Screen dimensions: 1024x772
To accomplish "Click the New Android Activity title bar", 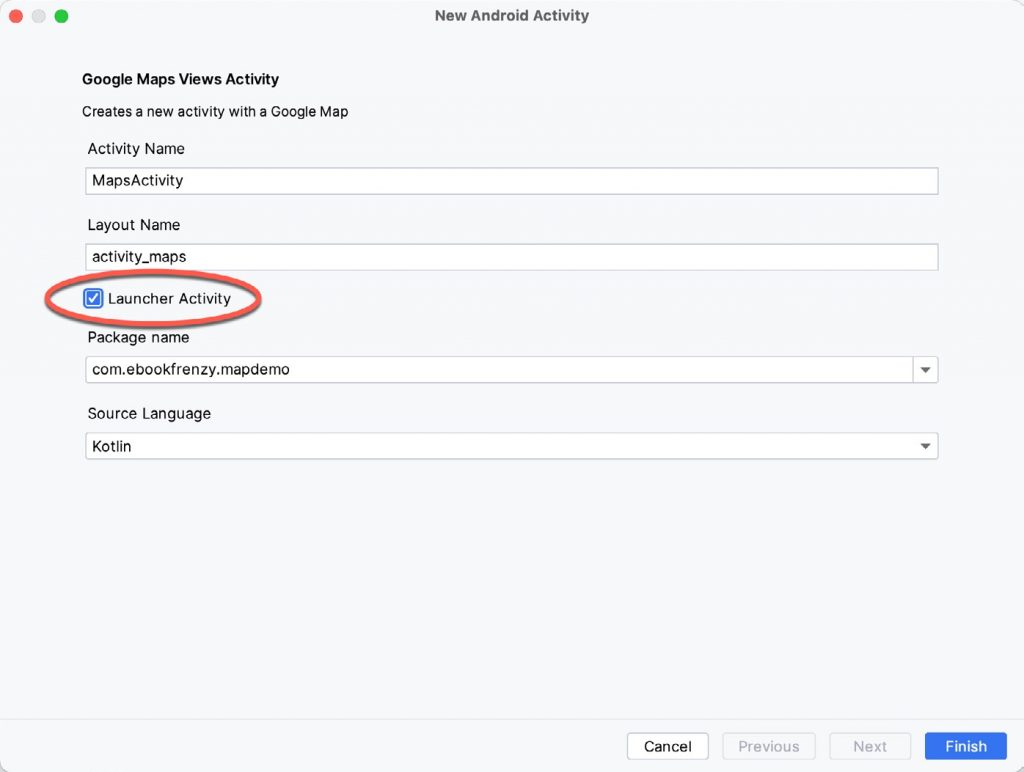I will pyautogui.click(x=511, y=15).
